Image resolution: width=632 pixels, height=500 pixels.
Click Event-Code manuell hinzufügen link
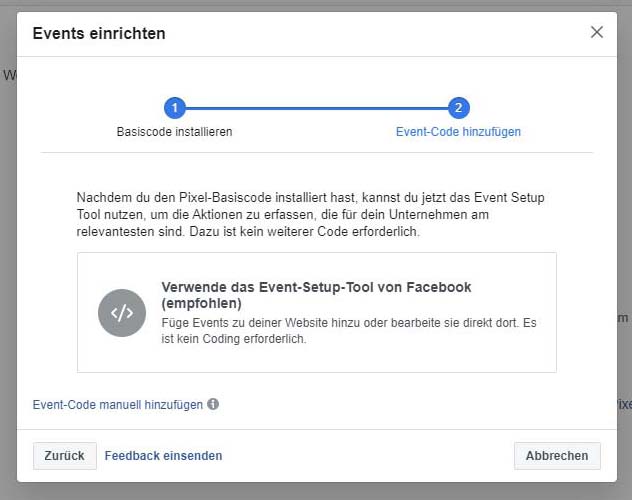118,405
